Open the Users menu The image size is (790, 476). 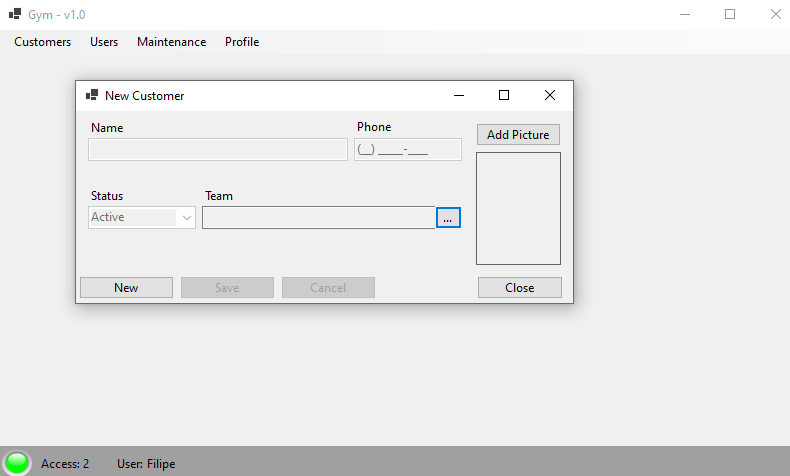(x=104, y=42)
